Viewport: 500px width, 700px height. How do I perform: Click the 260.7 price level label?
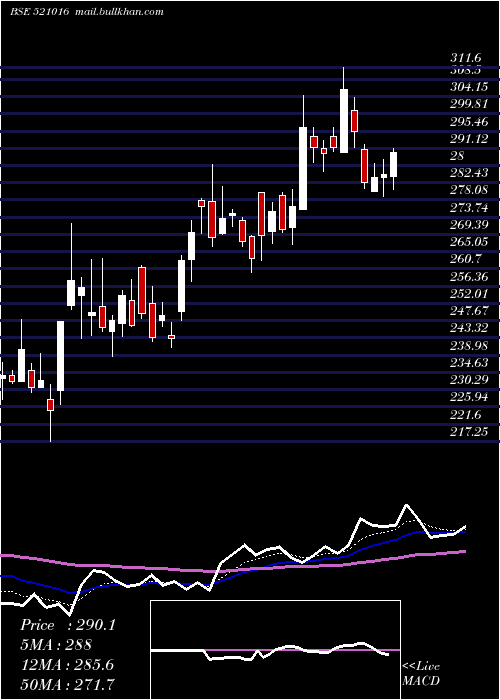click(466, 259)
